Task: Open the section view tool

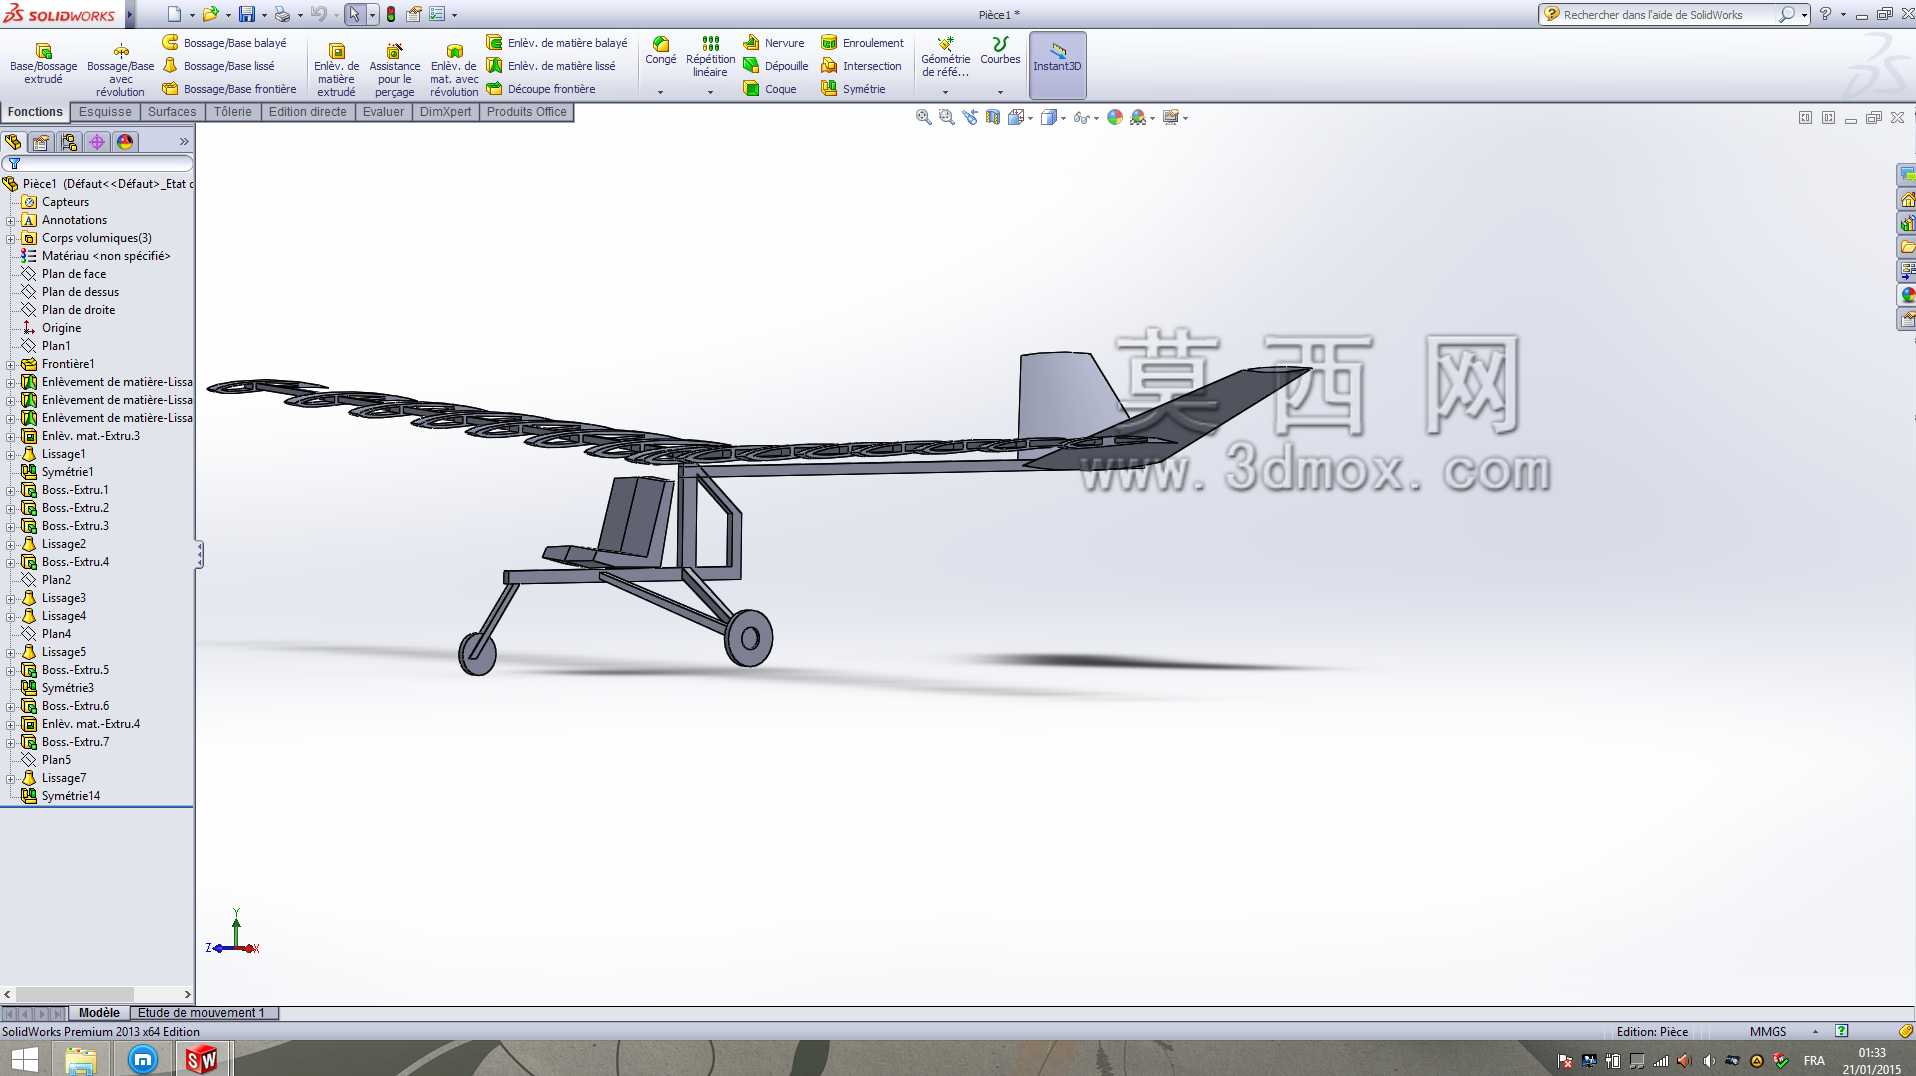Action: coord(993,117)
